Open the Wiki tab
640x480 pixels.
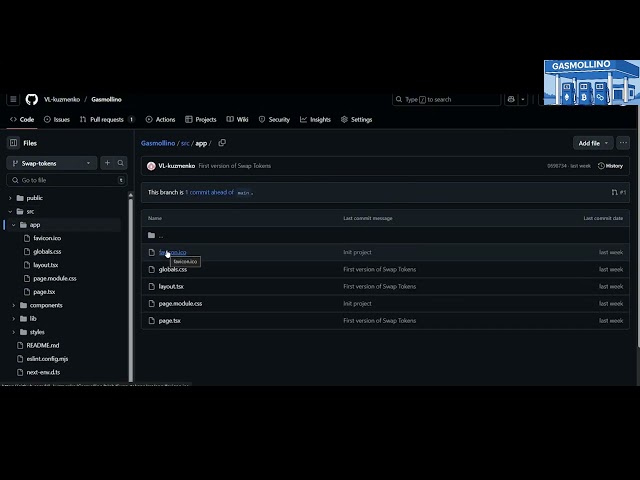tap(238, 119)
